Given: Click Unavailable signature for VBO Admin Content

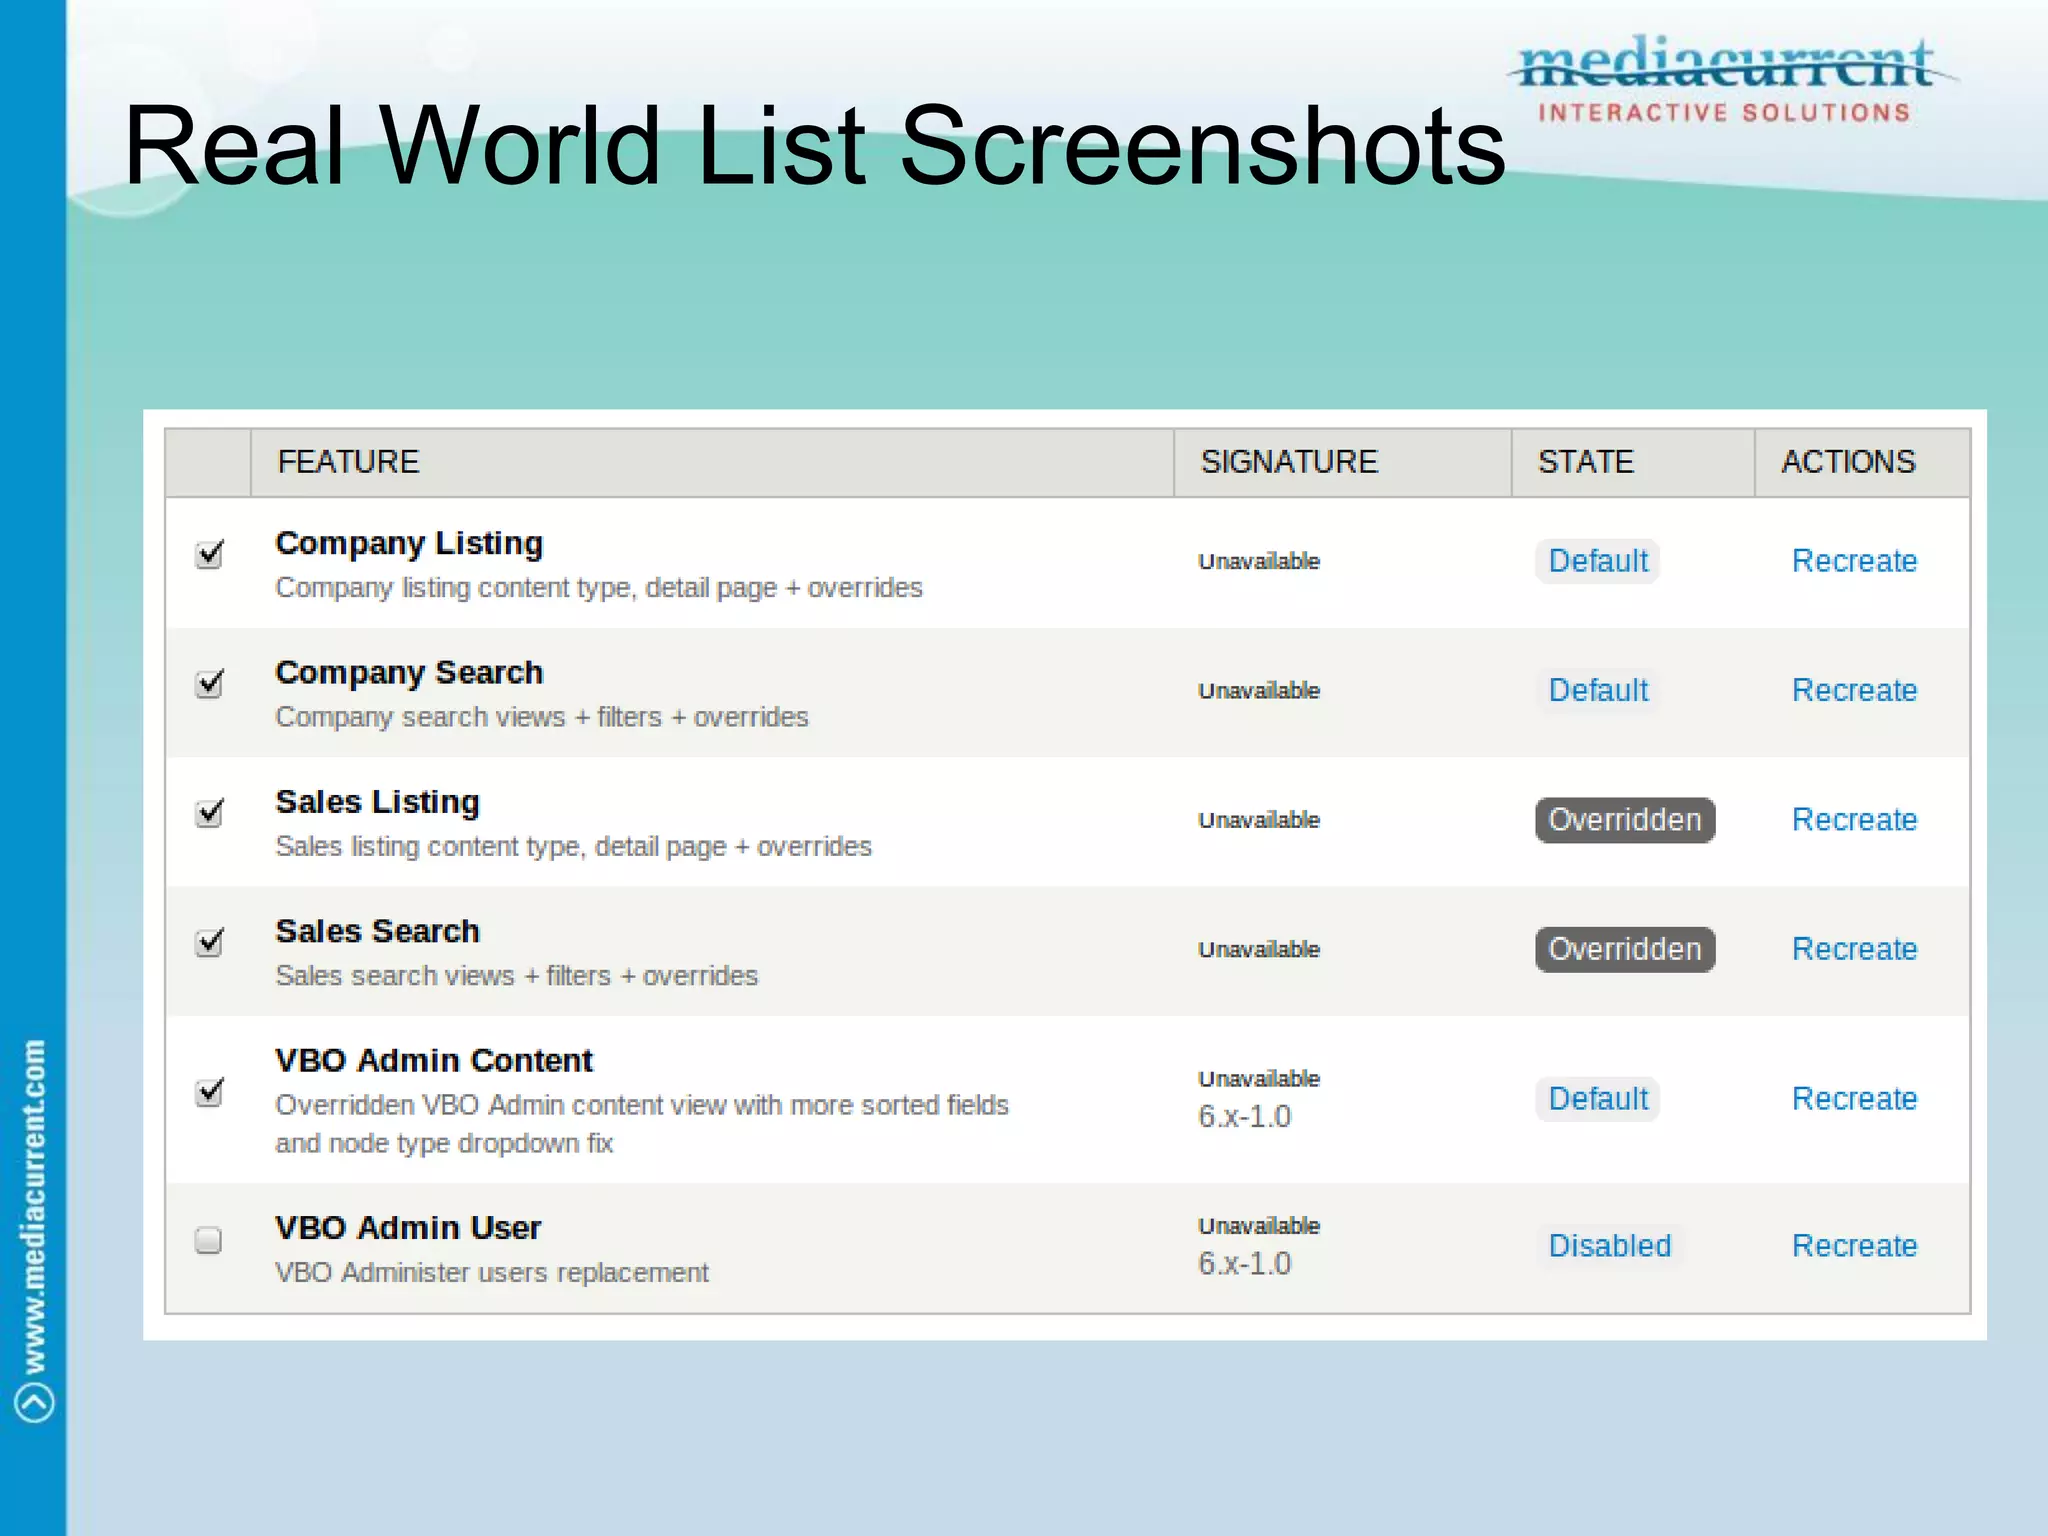Looking at the screenshot, I should (x=1259, y=1079).
